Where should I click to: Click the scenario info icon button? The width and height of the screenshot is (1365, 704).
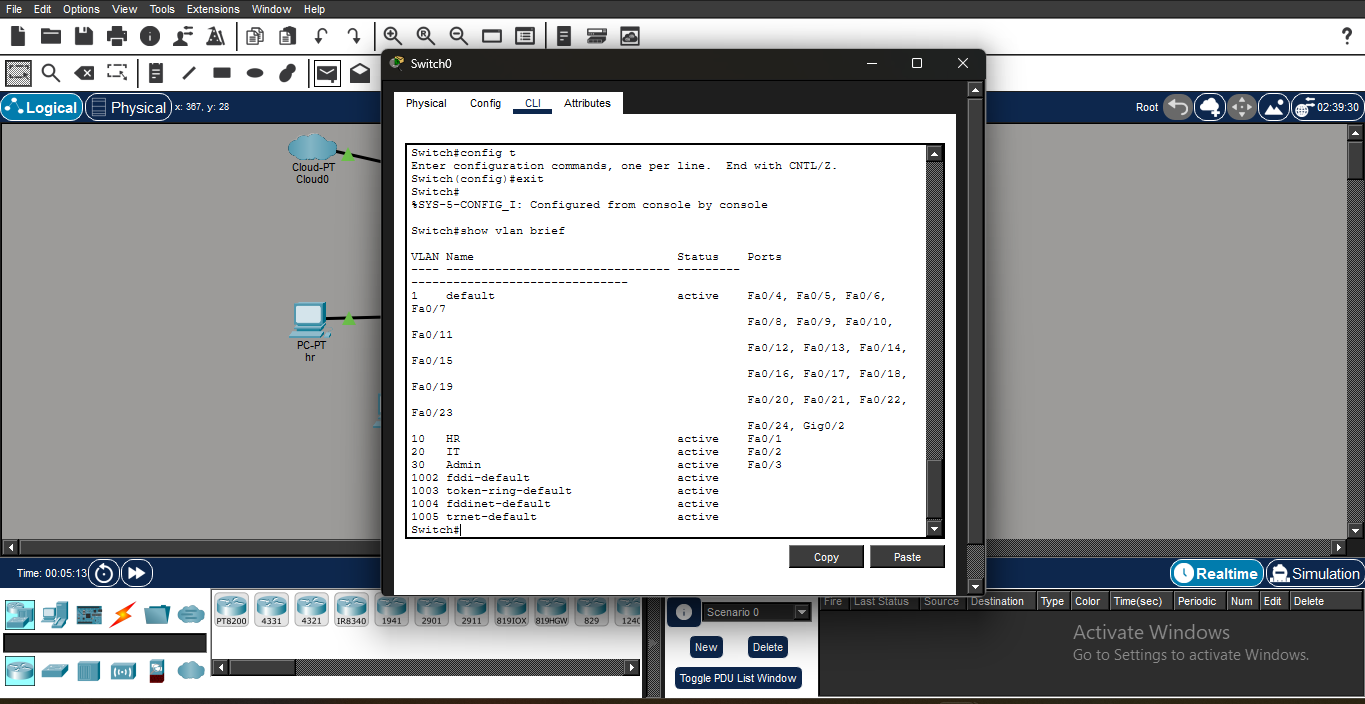click(x=683, y=612)
